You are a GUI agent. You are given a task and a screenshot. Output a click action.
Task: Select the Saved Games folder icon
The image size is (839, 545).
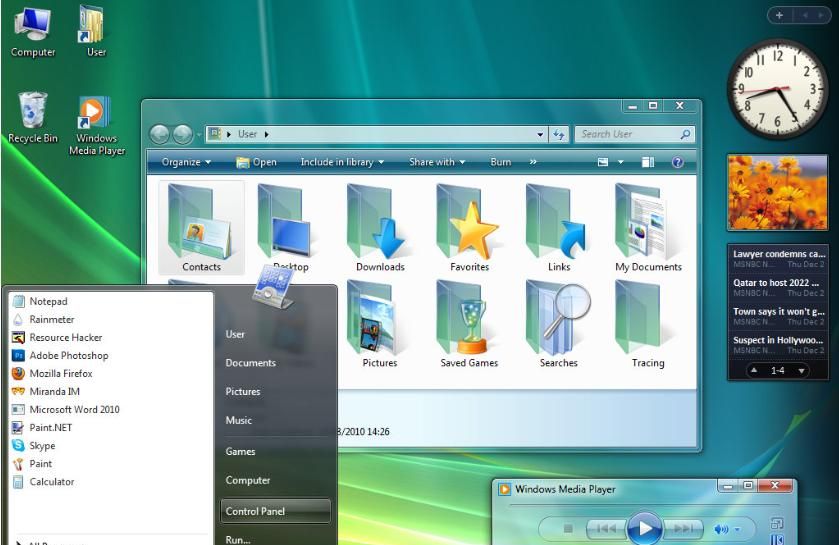point(469,324)
